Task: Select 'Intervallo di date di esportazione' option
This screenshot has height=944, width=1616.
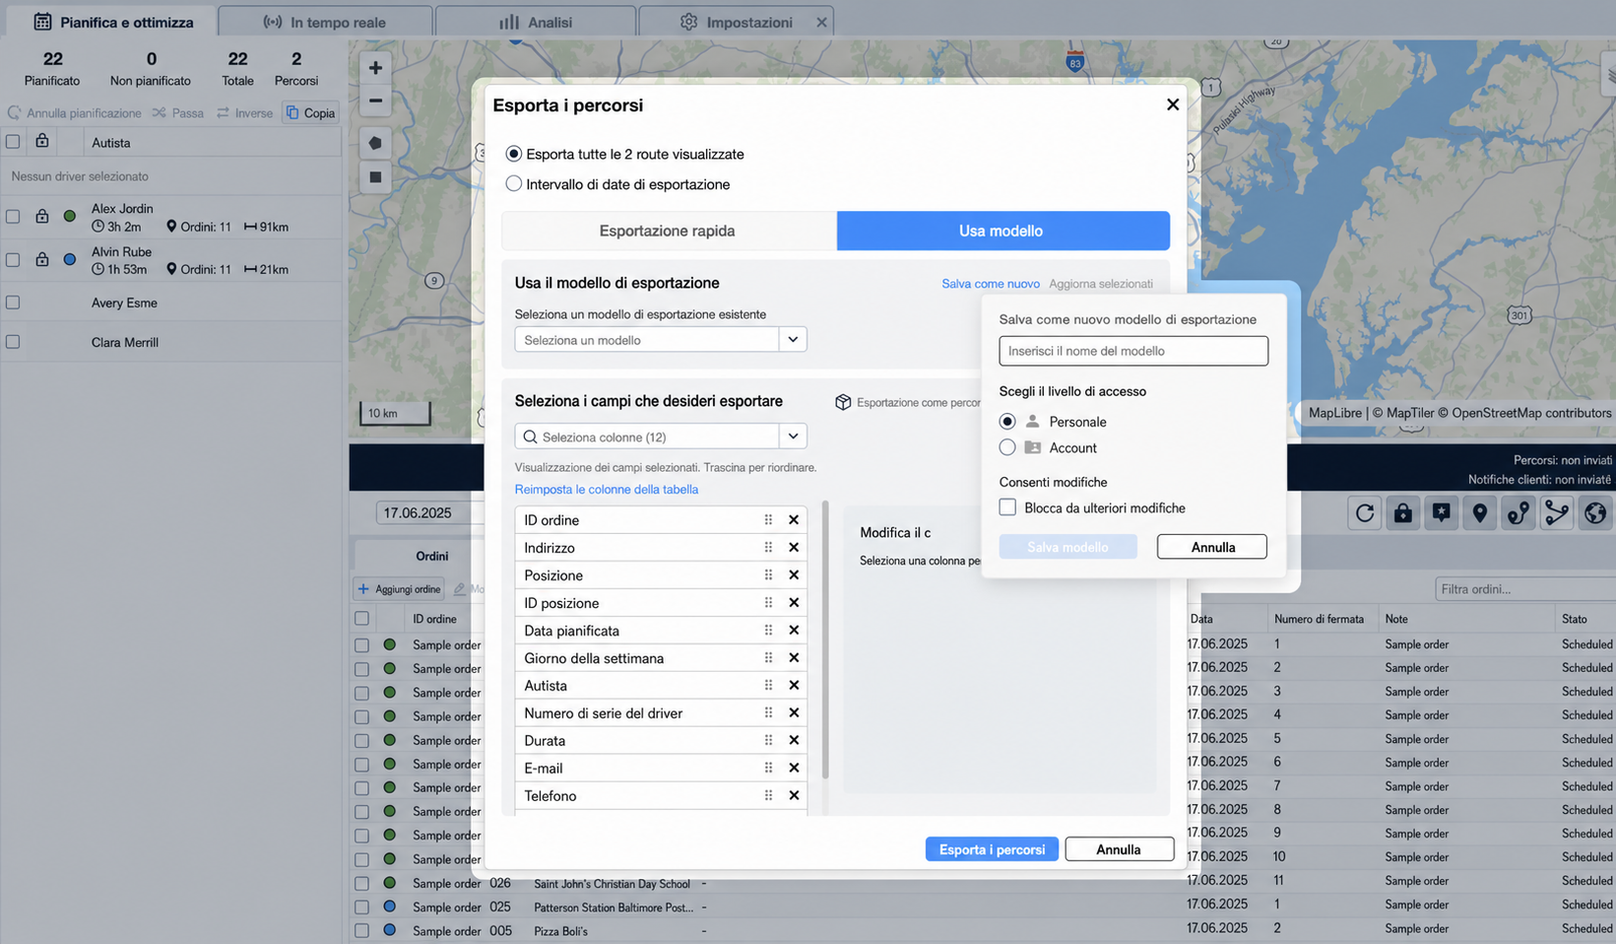Action: click(514, 184)
